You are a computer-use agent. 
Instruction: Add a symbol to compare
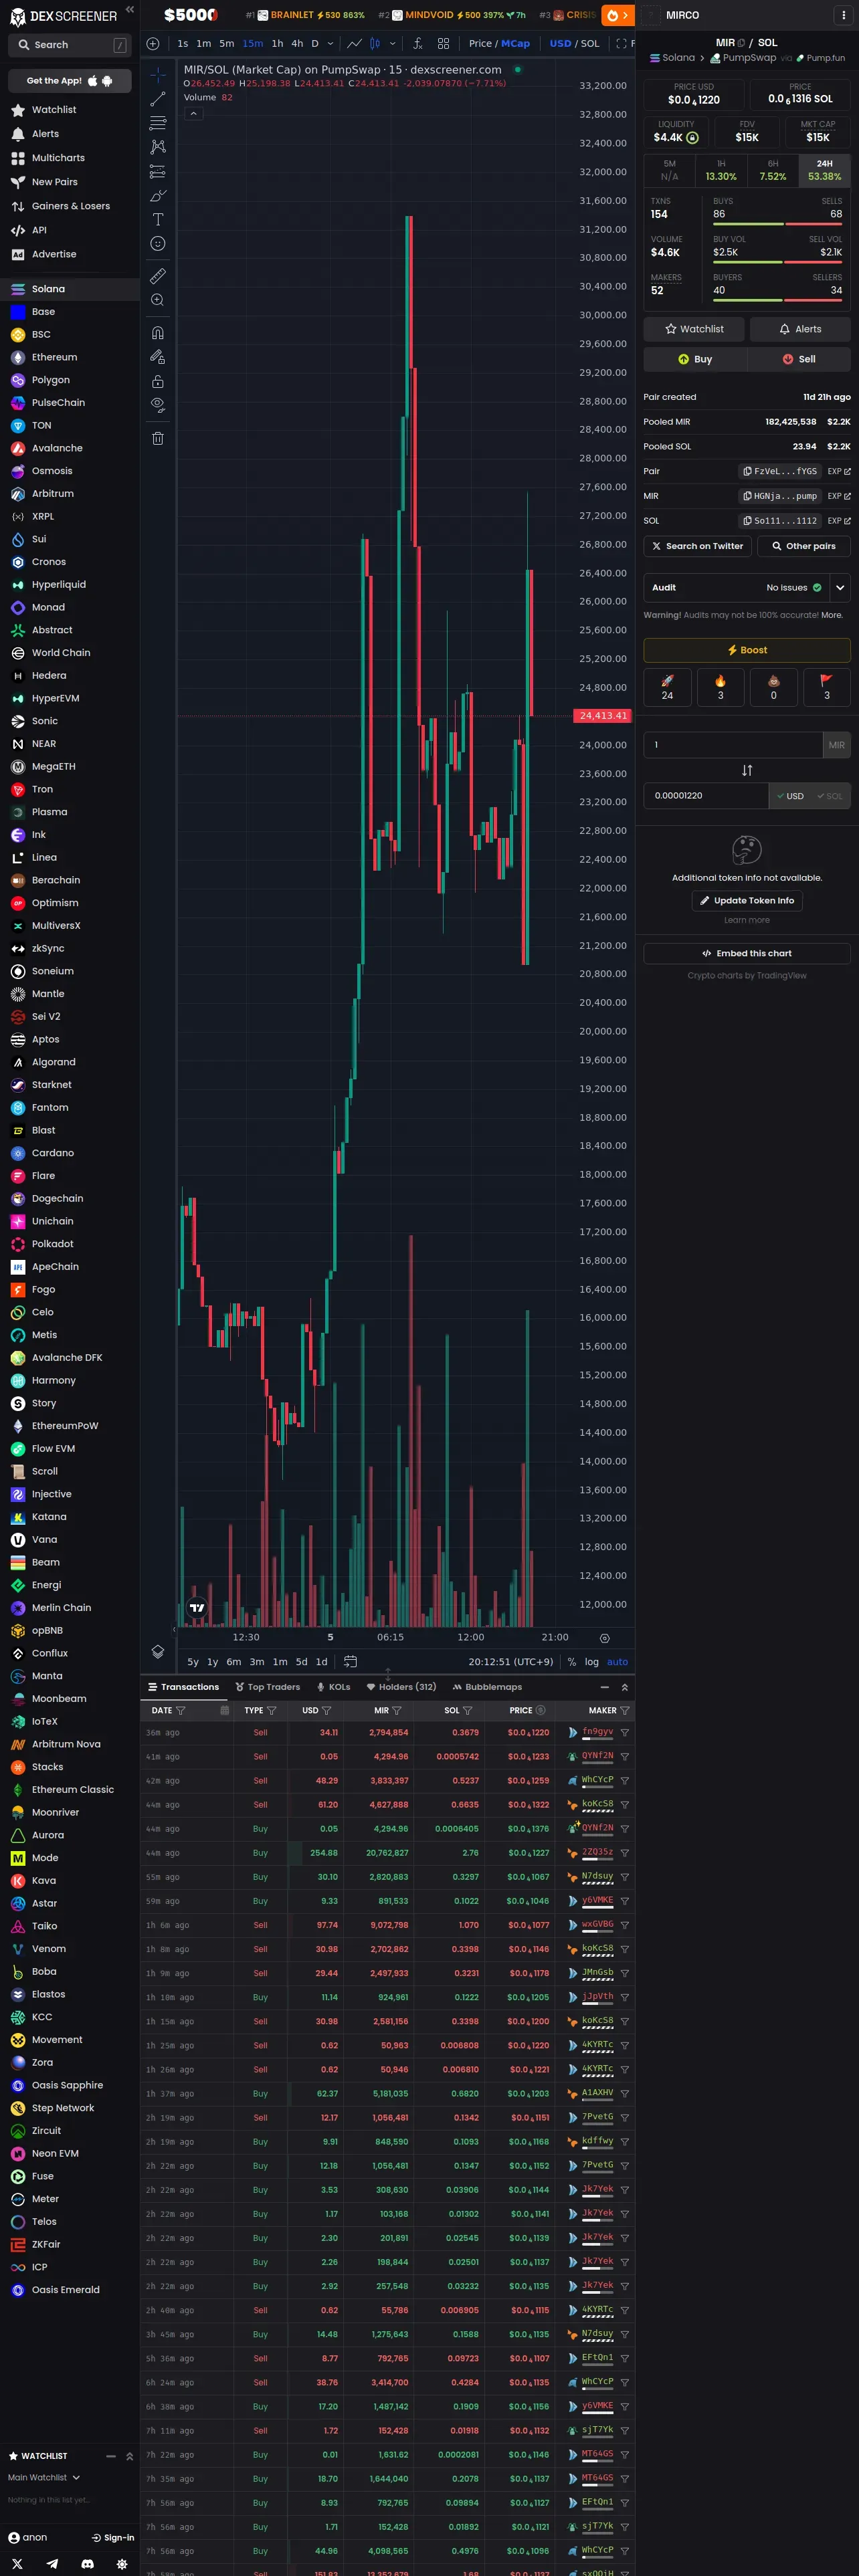coord(153,44)
